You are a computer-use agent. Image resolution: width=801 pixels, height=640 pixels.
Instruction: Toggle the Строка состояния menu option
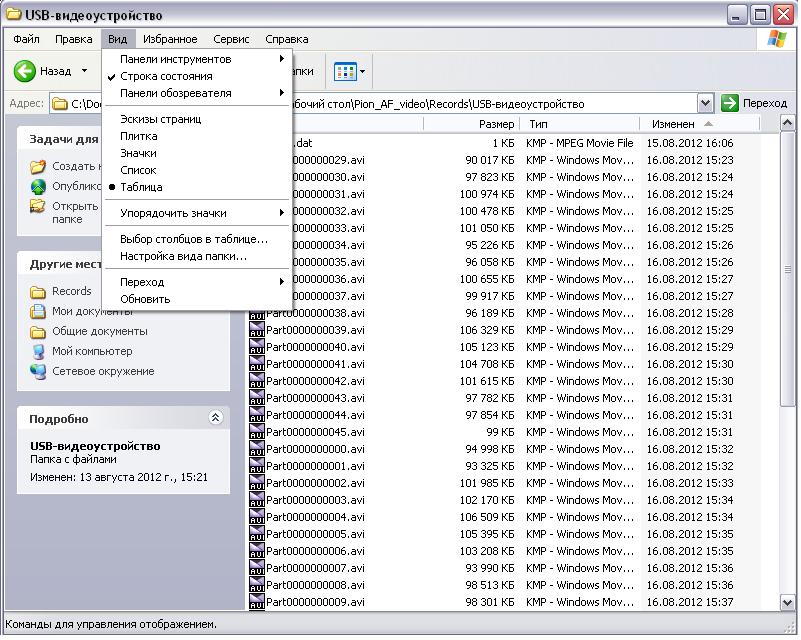click(x=166, y=76)
